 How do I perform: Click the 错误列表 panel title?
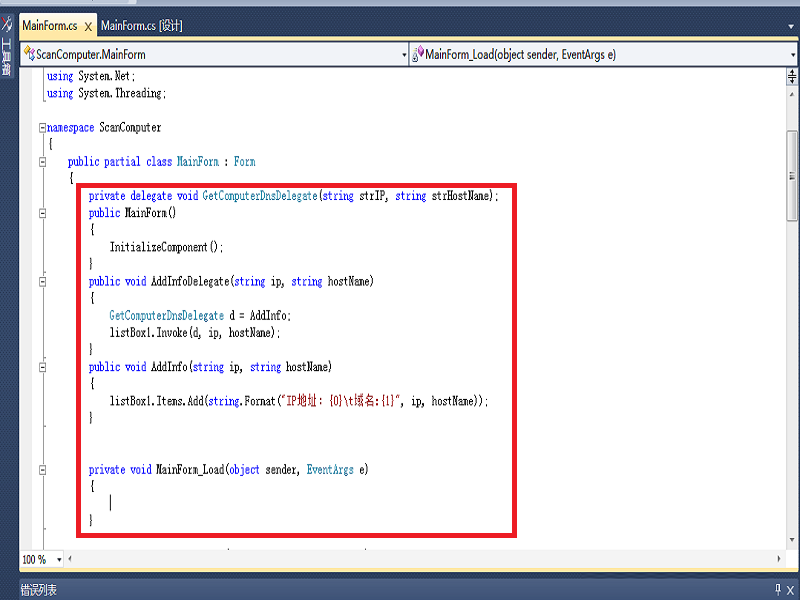click(39, 590)
